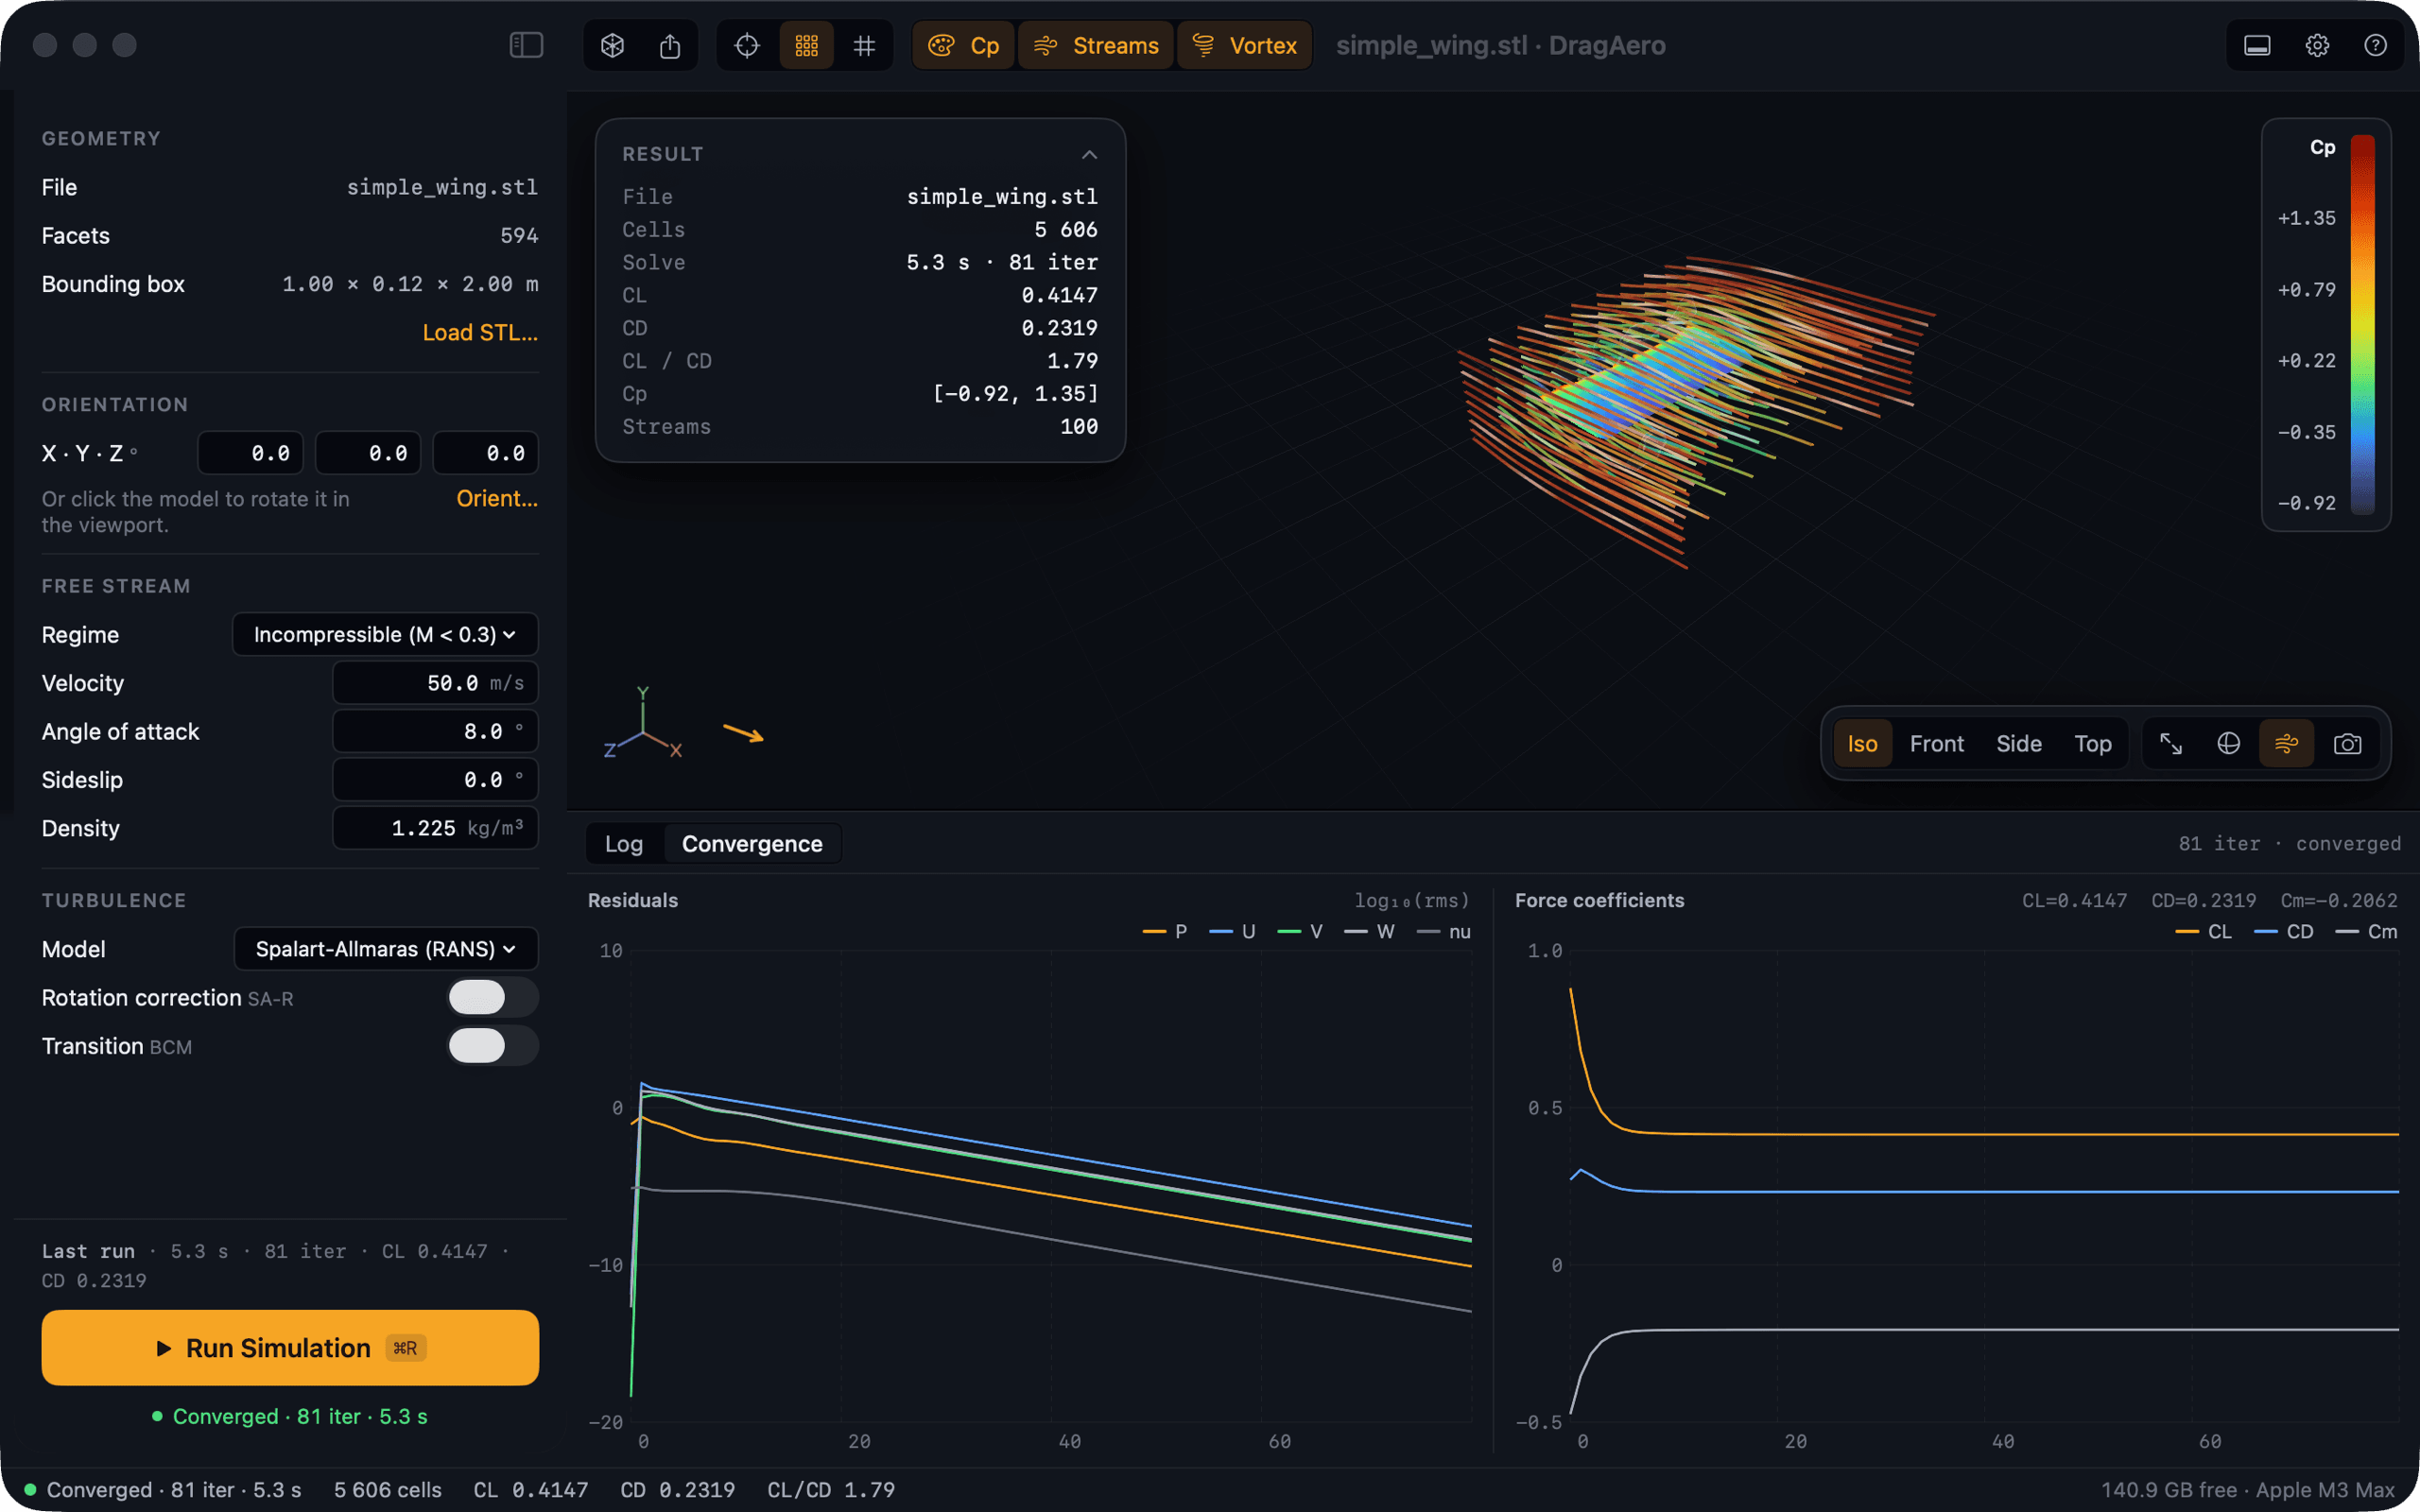Viewport: 2420px width, 1512px height.
Task: Open the Regime dropdown
Action: click(x=385, y=634)
